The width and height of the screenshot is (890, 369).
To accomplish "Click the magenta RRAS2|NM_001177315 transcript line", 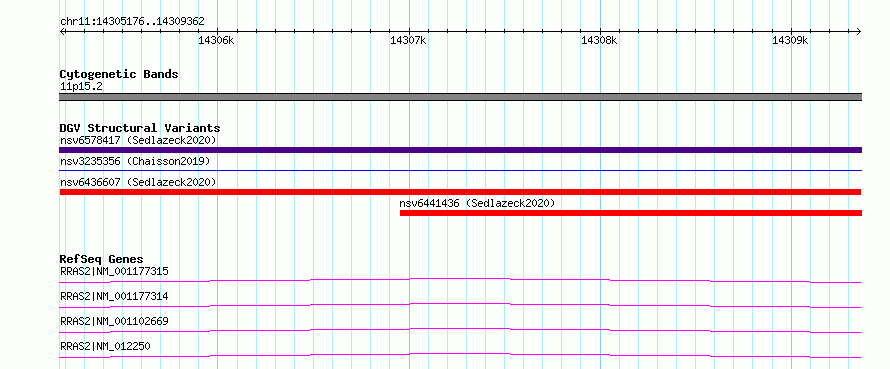I will pyautogui.click(x=460, y=280).
